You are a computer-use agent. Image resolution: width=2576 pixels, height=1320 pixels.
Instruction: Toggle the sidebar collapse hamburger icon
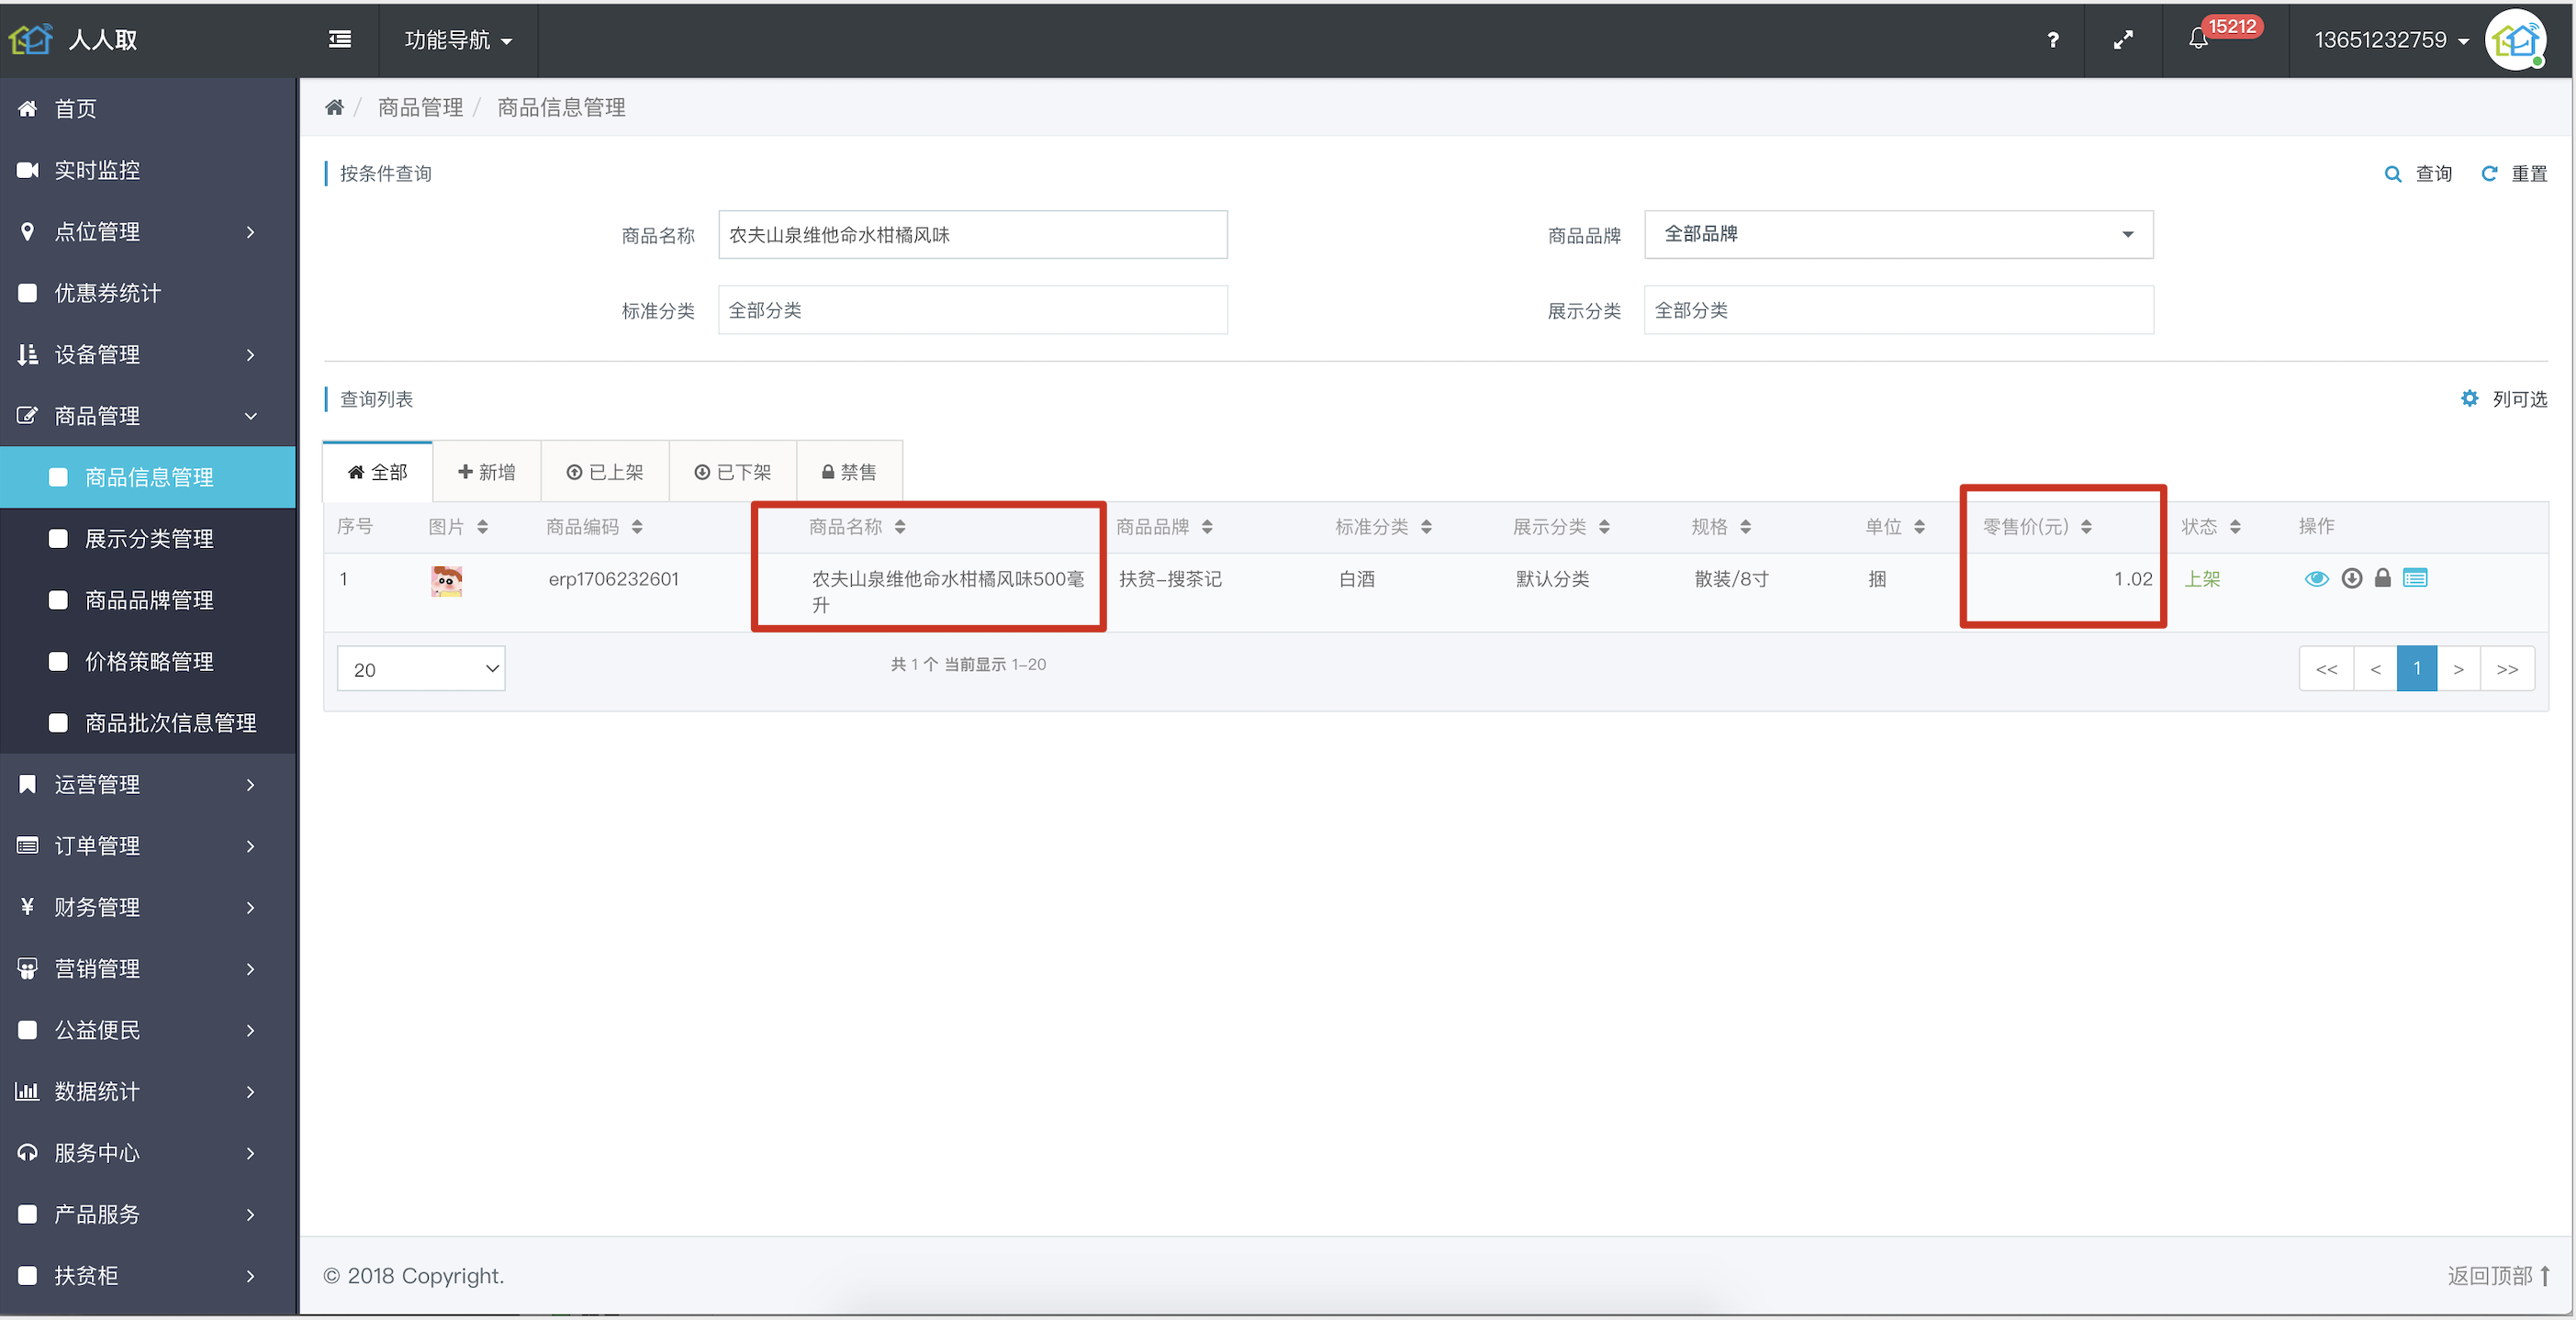340,39
